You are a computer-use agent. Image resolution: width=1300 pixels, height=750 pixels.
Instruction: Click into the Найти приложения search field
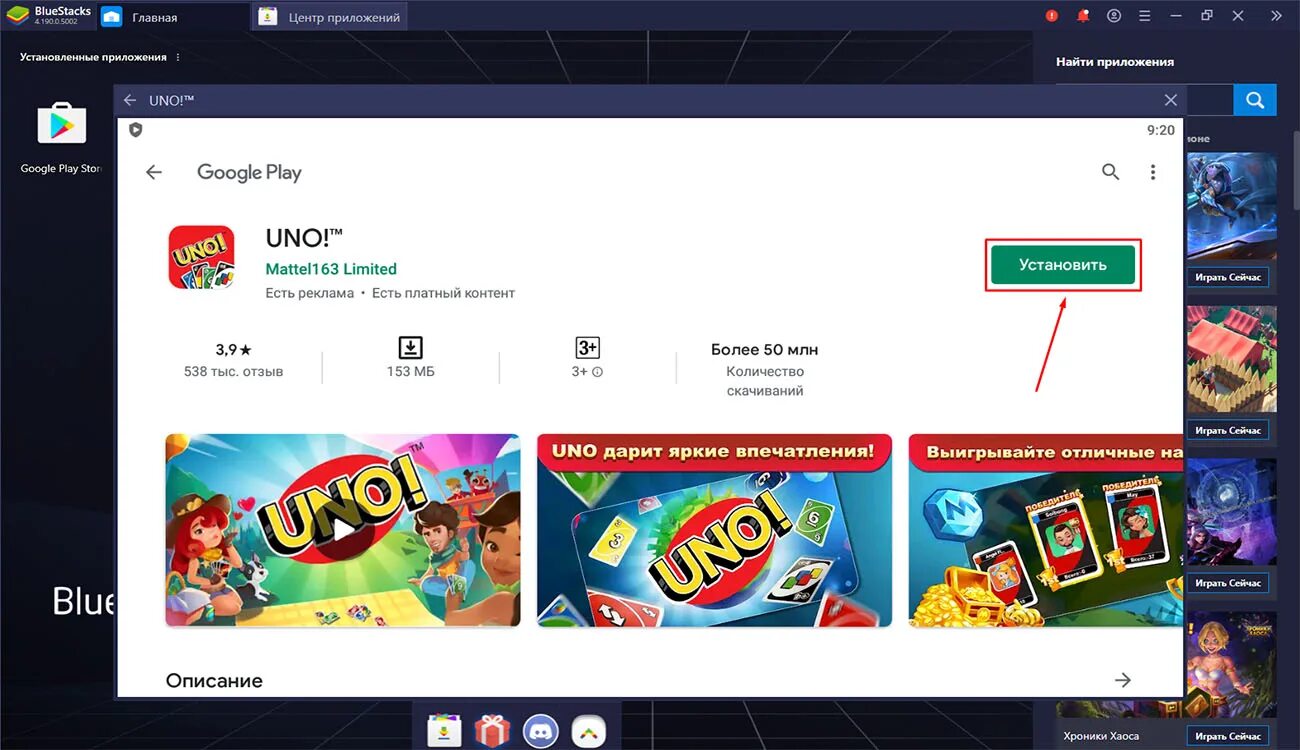1208,100
